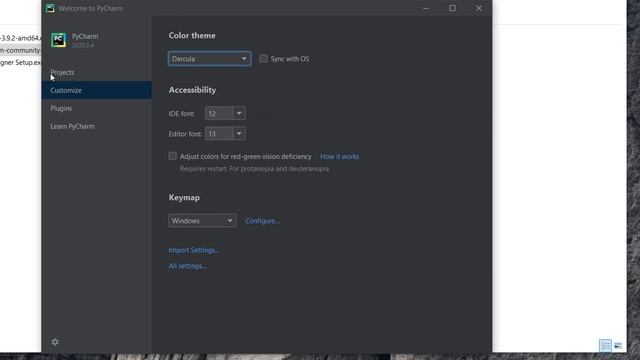This screenshot has width=640, height=360.
Task: Close the Welcome to PyCharm window
Action: click(x=479, y=8)
